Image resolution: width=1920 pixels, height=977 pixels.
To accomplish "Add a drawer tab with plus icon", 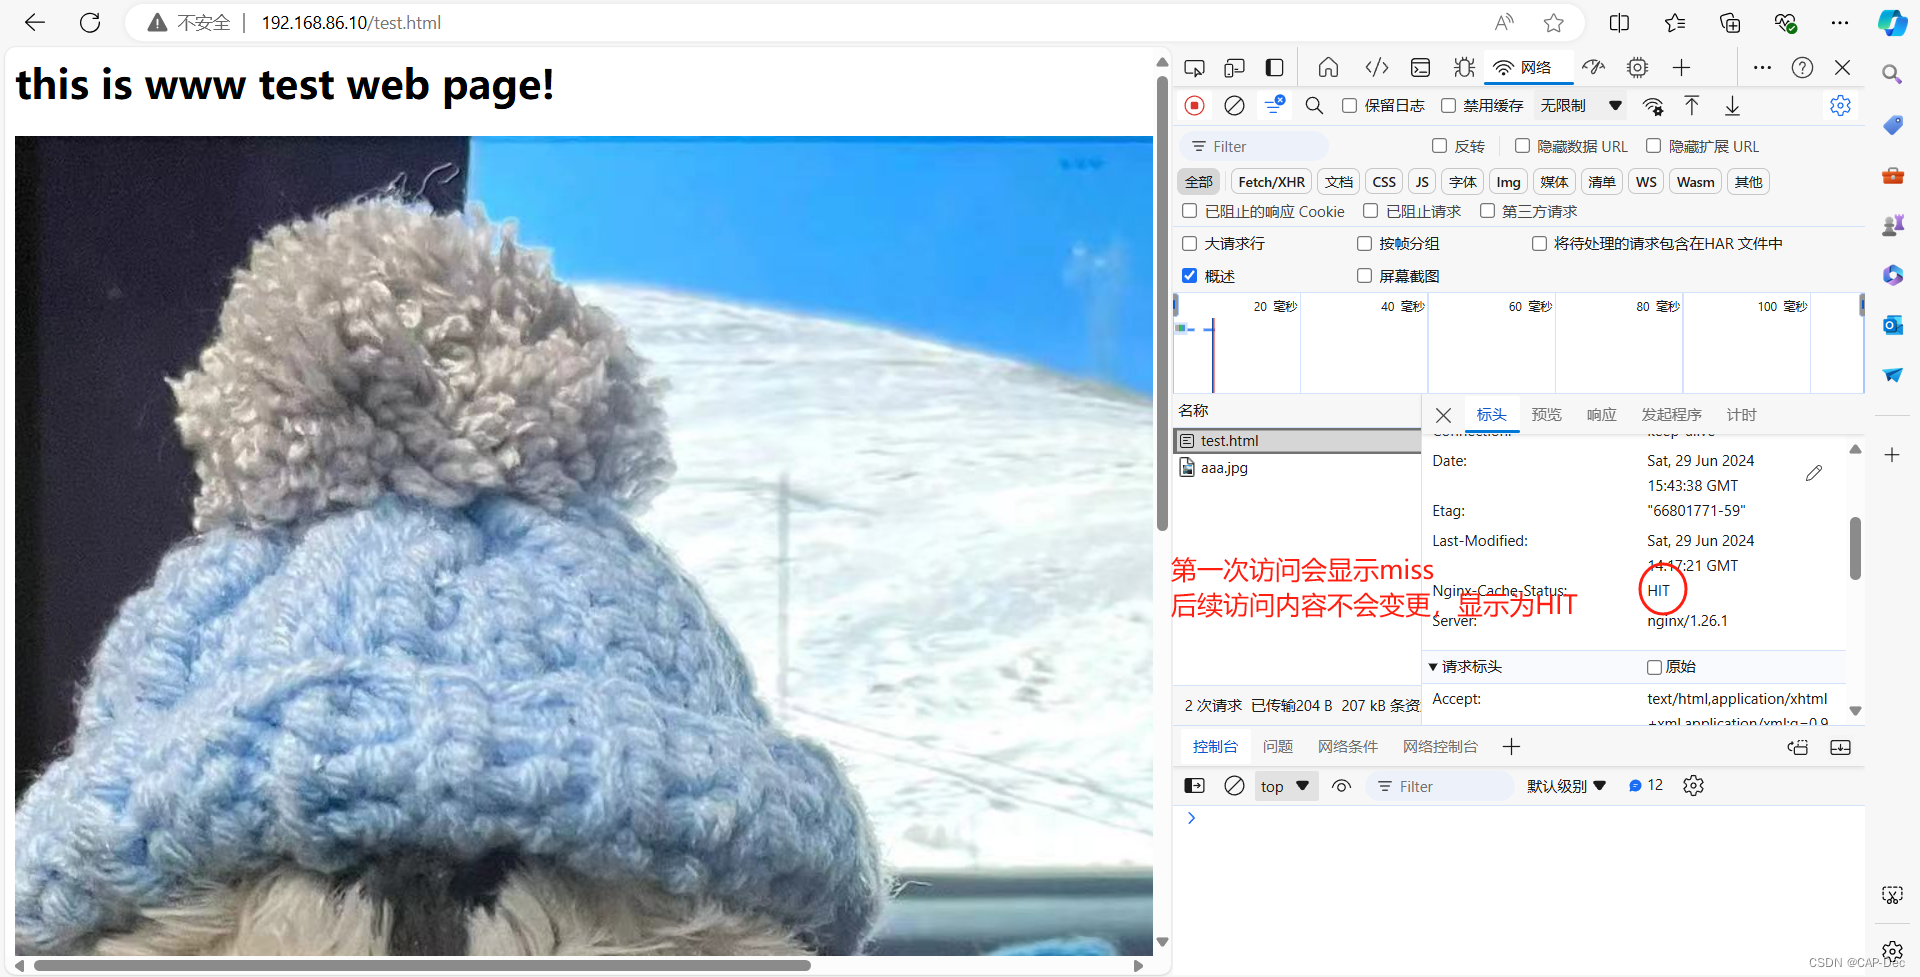I will click(1511, 746).
